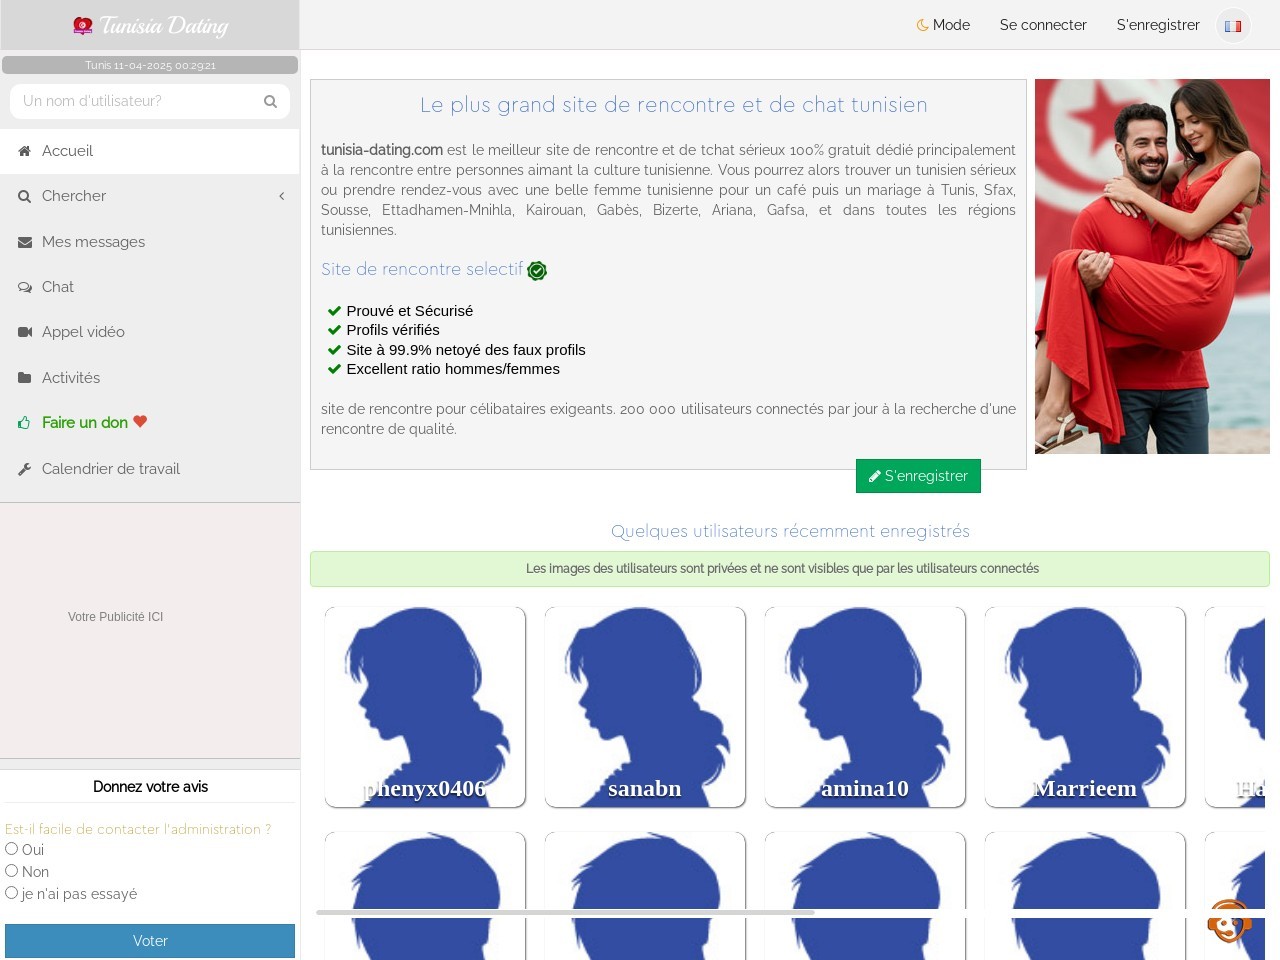
Task: Open Appel vidéo in the sidebar
Action: coord(150,332)
